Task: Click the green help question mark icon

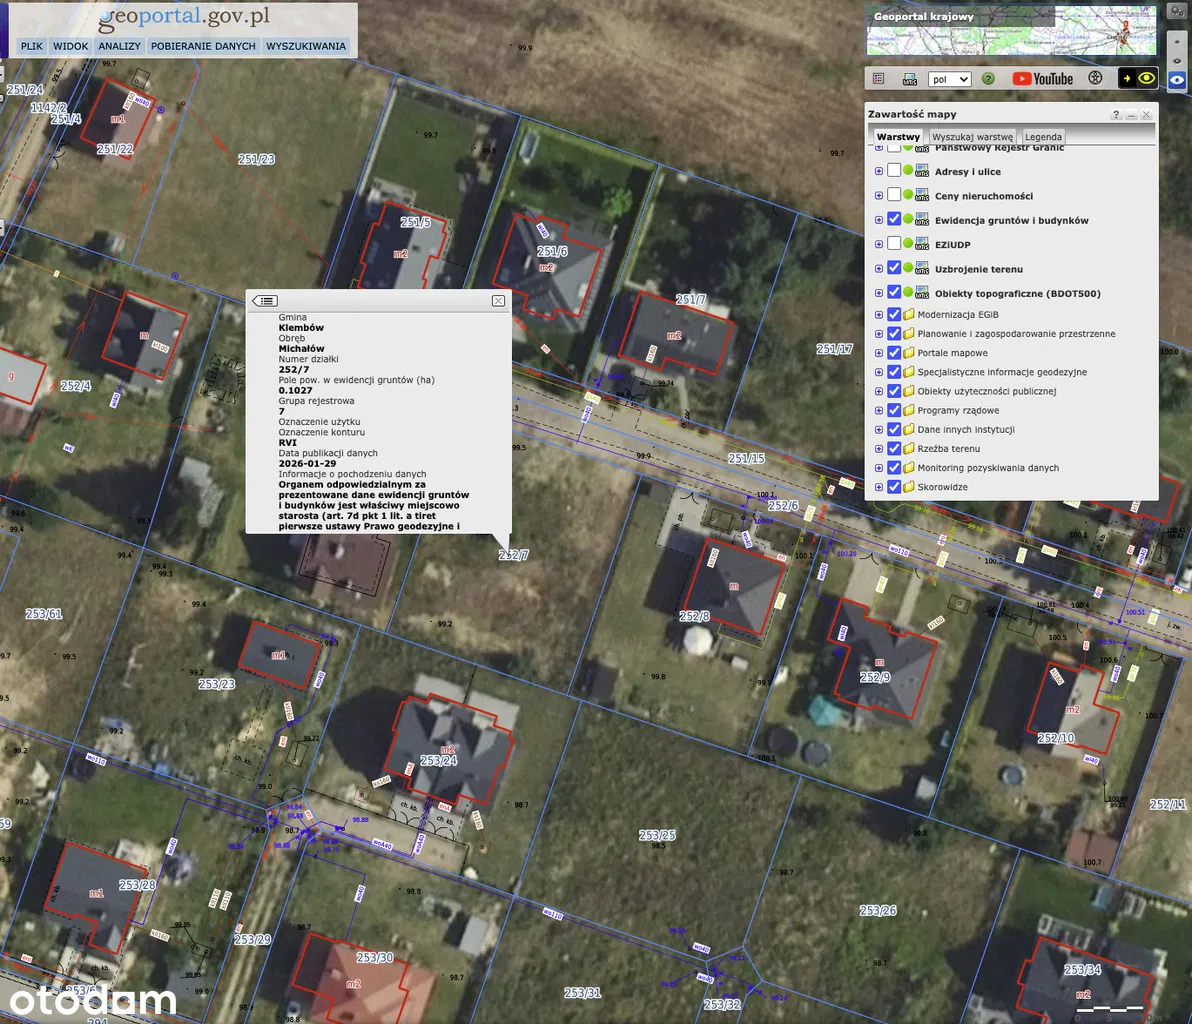Action: (988, 79)
